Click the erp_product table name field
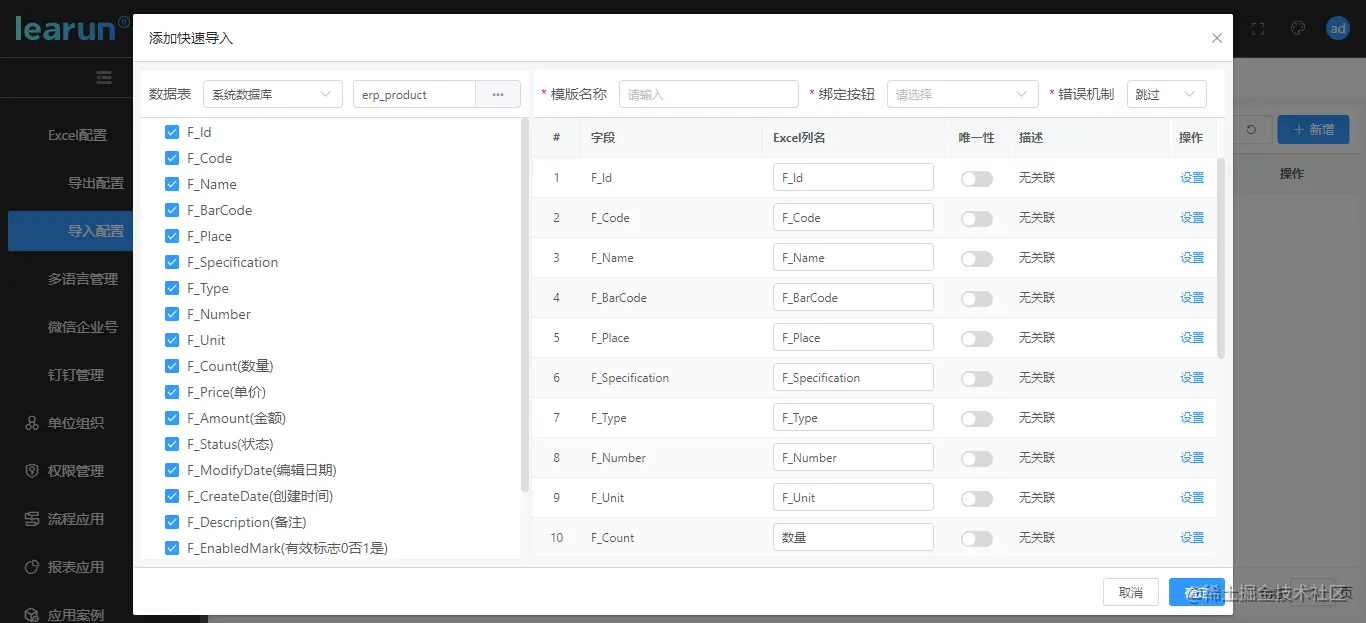Screen dimensions: 1366x623 click(x=414, y=94)
